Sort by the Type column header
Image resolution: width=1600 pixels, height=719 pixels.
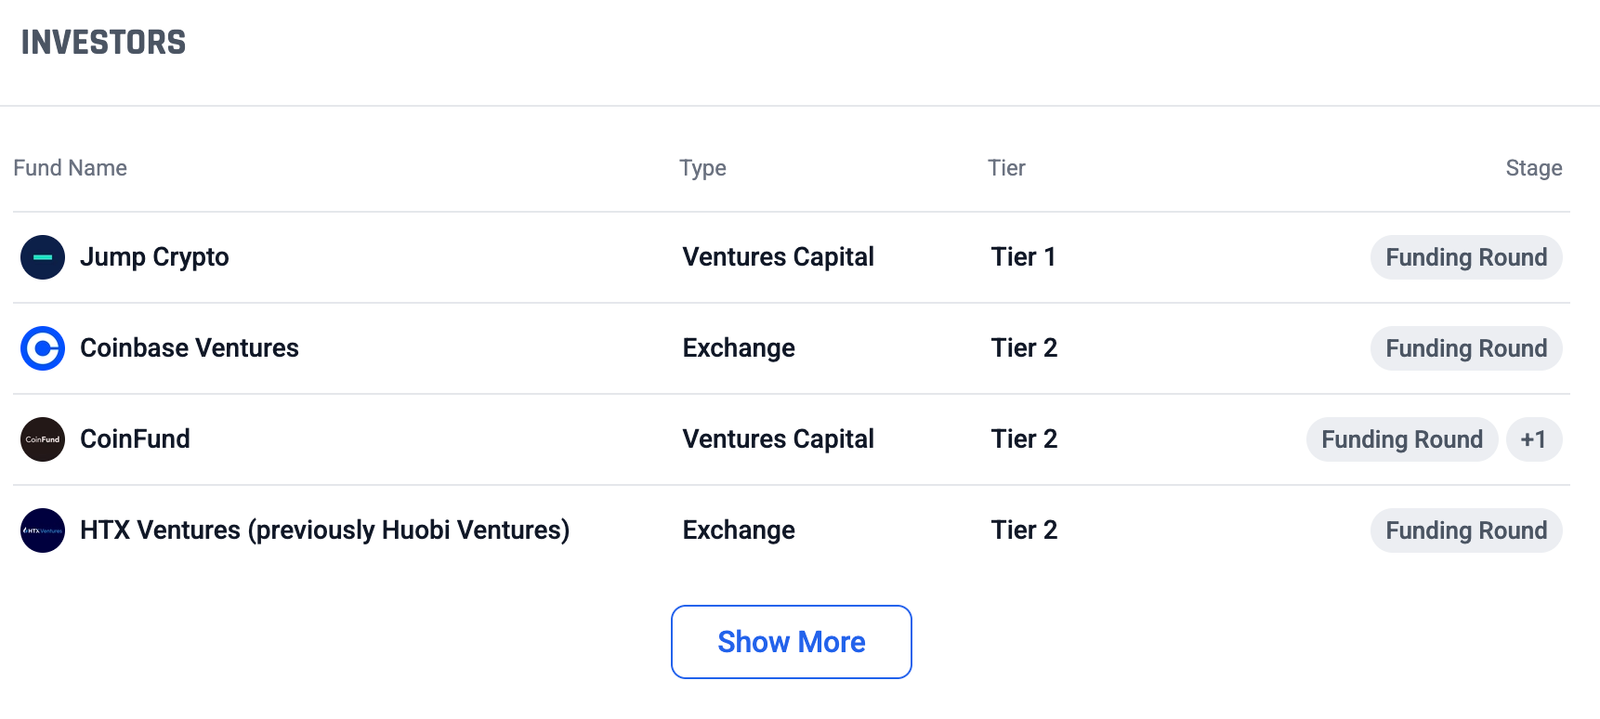[x=703, y=168]
